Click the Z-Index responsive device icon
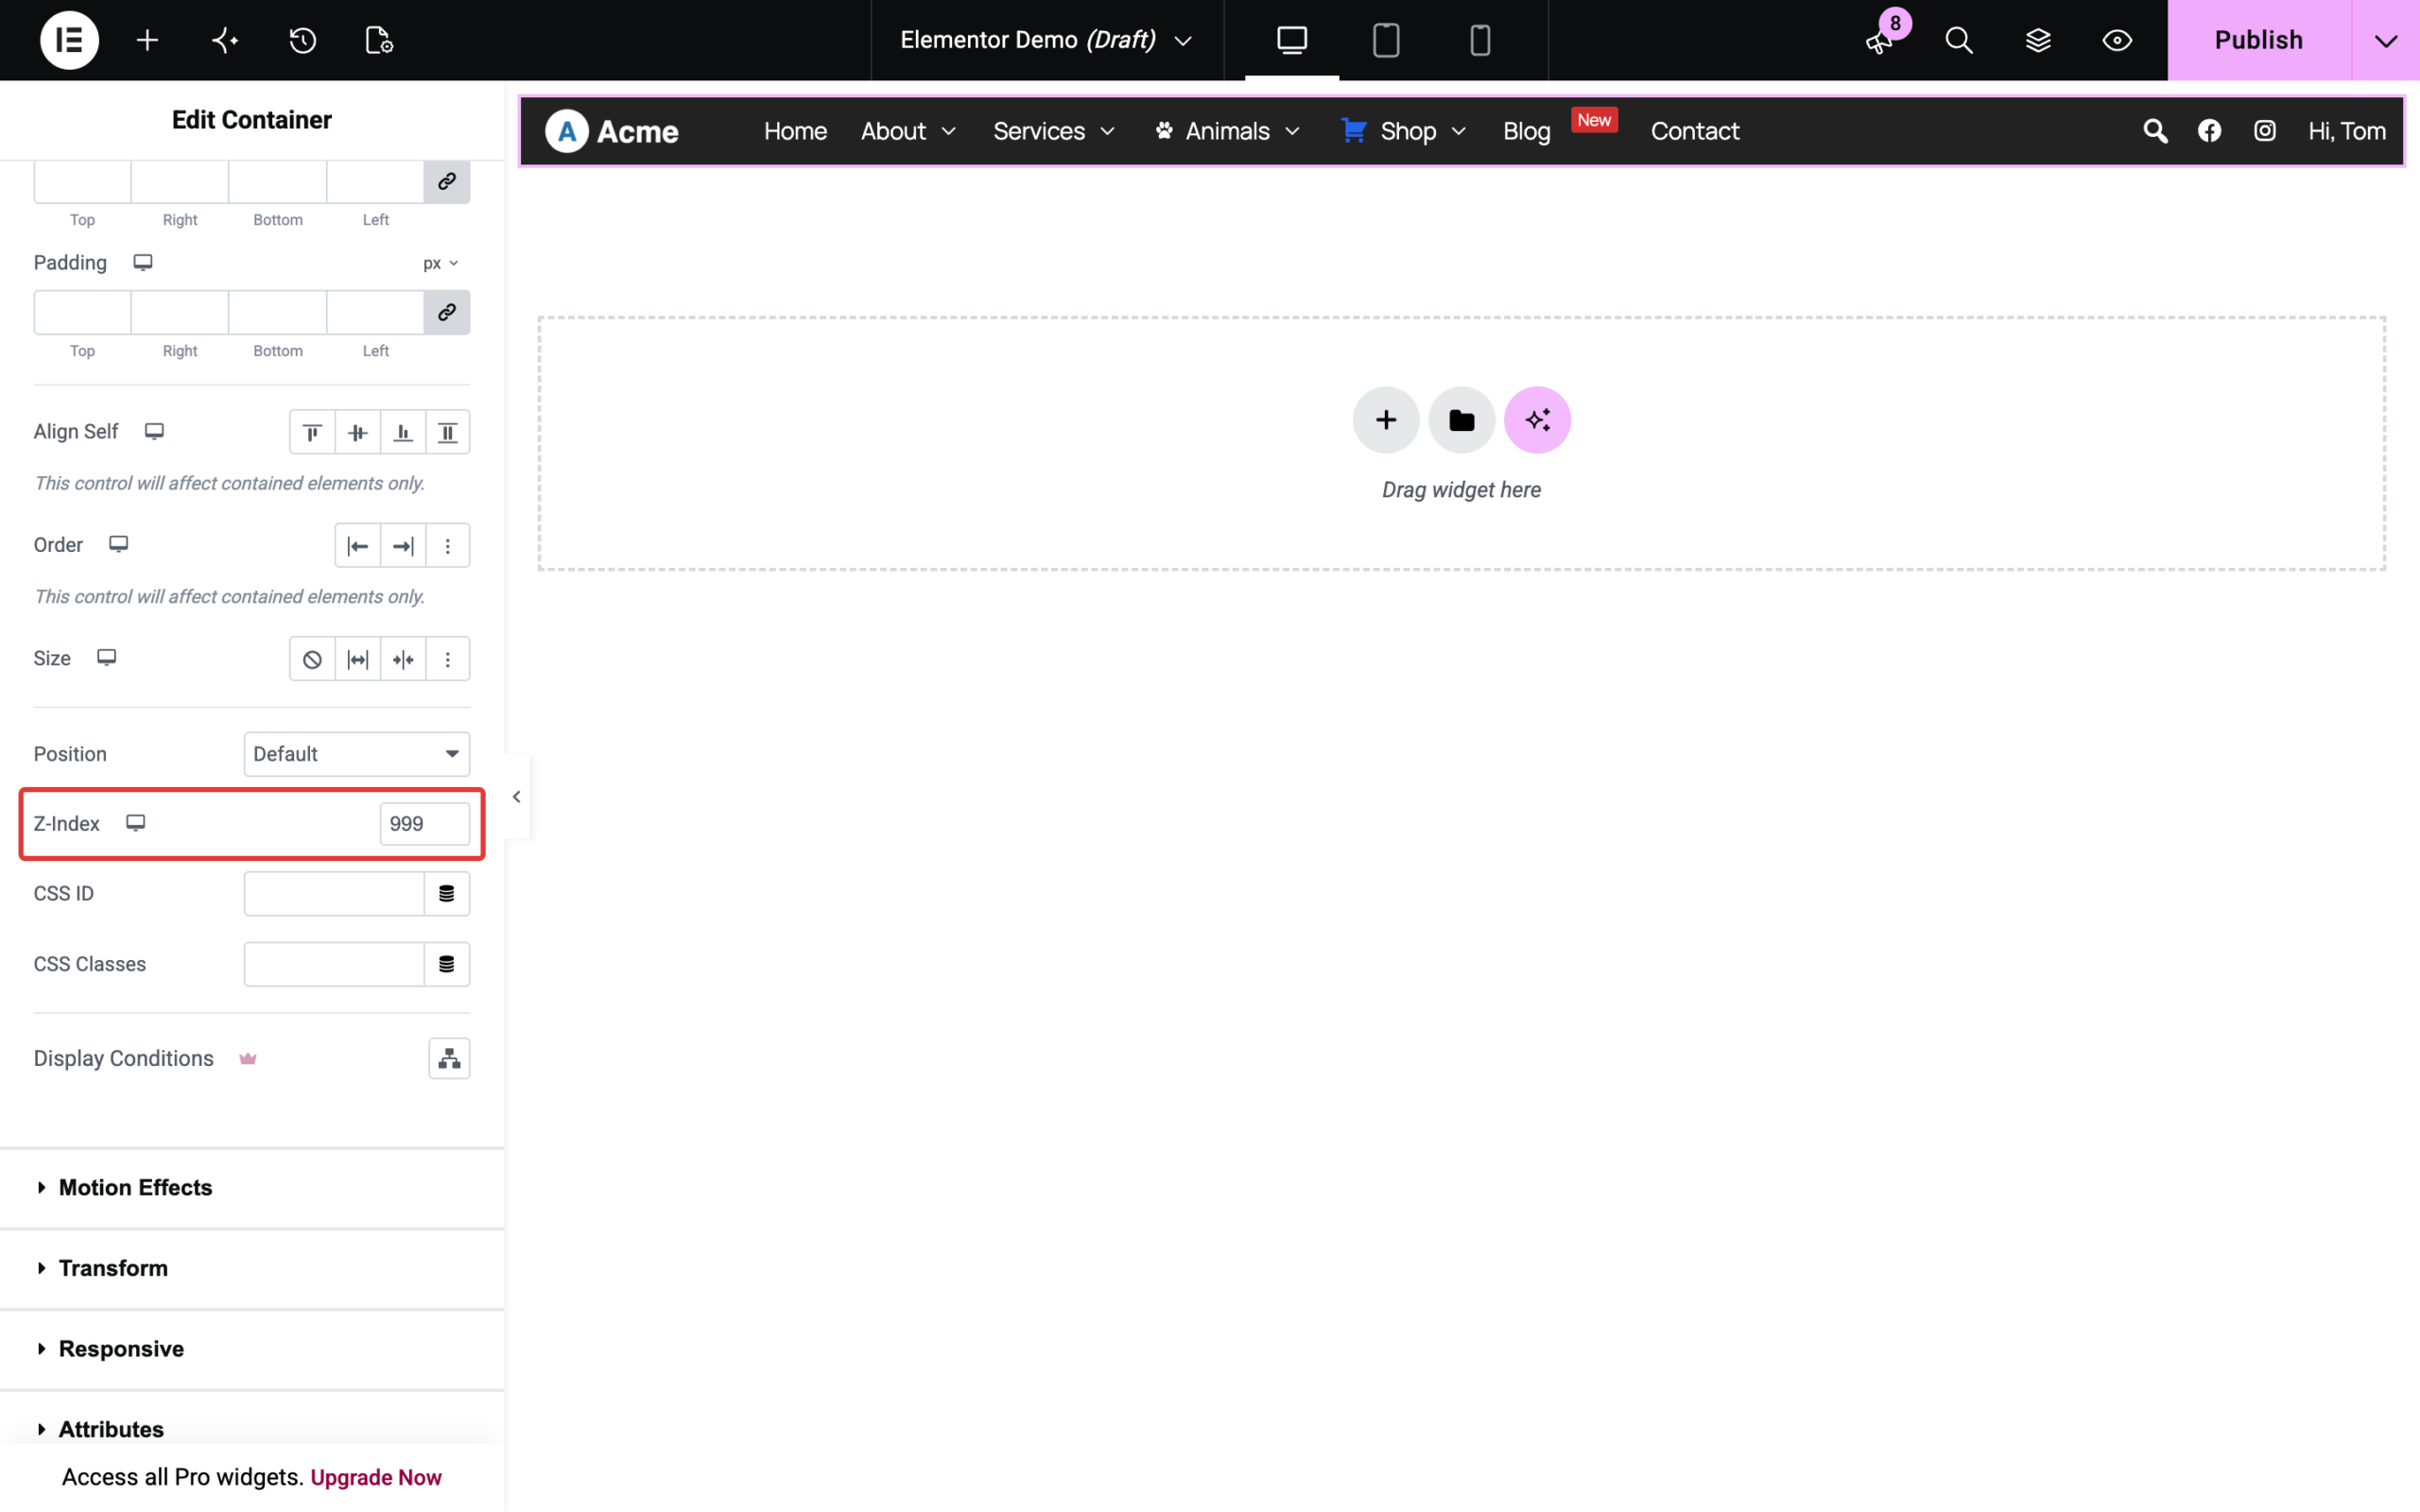Image resolution: width=2420 pixels, height=1512 pixels. coord(136,822)
